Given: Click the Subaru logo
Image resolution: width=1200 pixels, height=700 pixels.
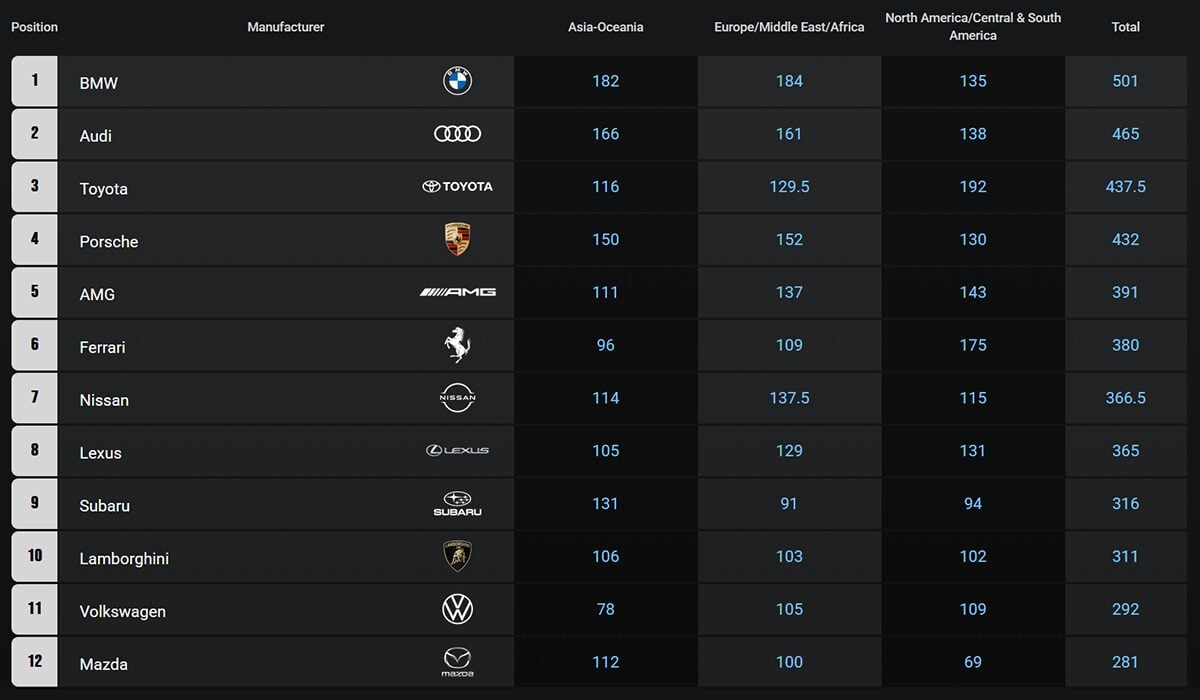Looking at the screenshot, I should coord(457,504).
